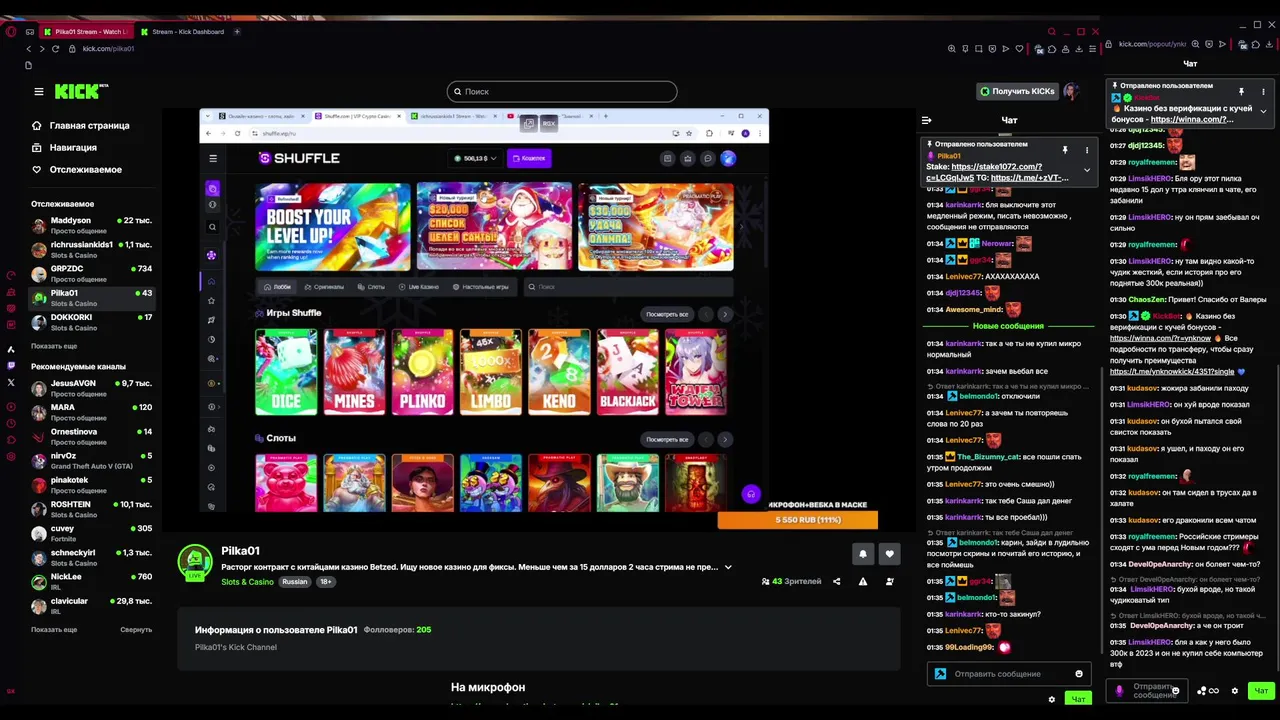The width and height of the screenshot is (1280, 720).
Task: Unpin the pinned Pilka01 chat message
Action: tap(1065, 150)
